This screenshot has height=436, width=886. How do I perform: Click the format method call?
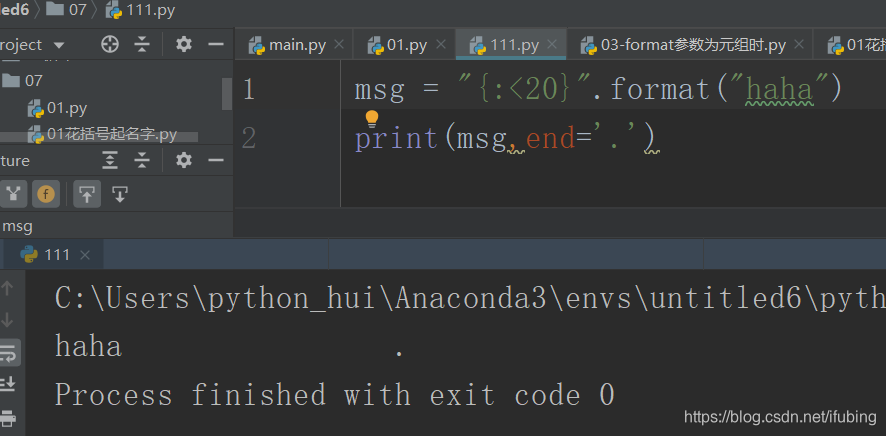click(659, 89)
